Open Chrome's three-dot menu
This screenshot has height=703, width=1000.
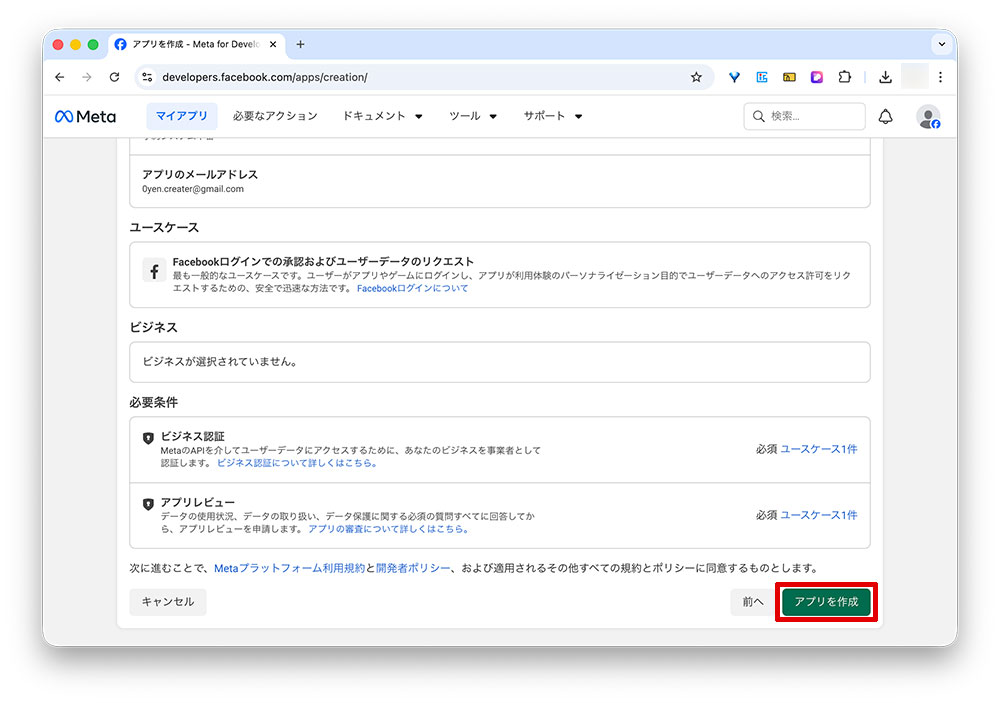click(941, 76)
